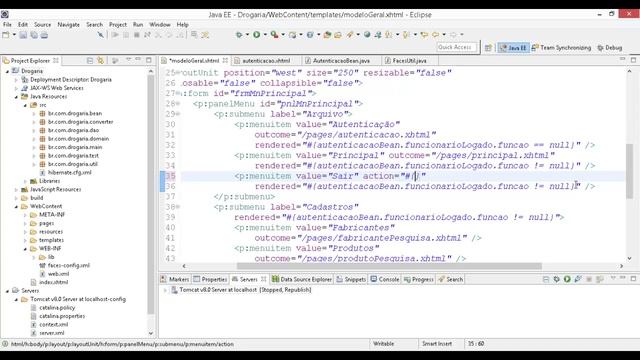Click the Skip All Breakpoints toolbar icon
This screenshot has width=640, height=360.
100,35
